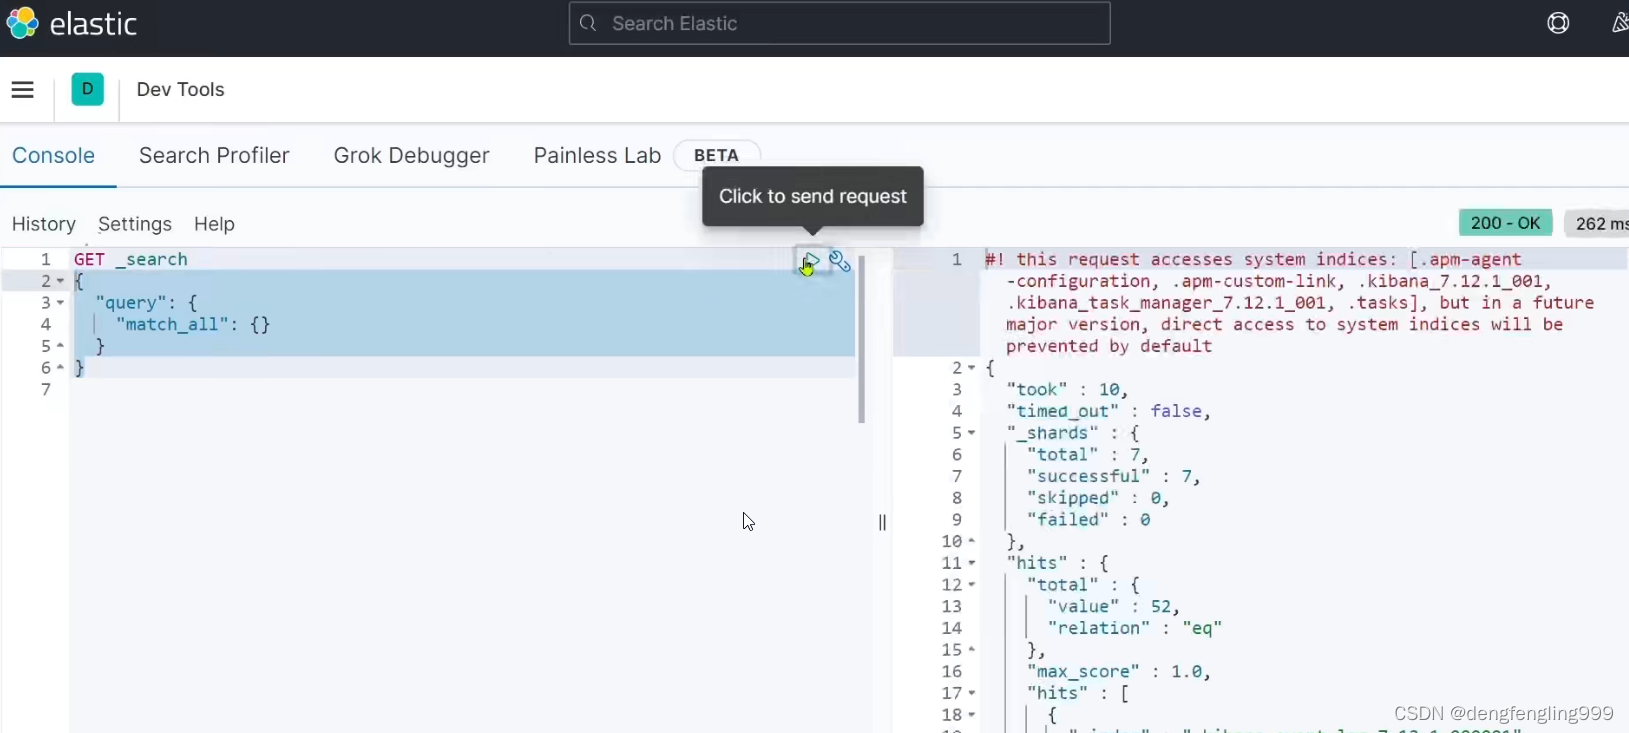Click the pane resize handle
Viewport: 1629px width, 733px height.
point(882,522)
